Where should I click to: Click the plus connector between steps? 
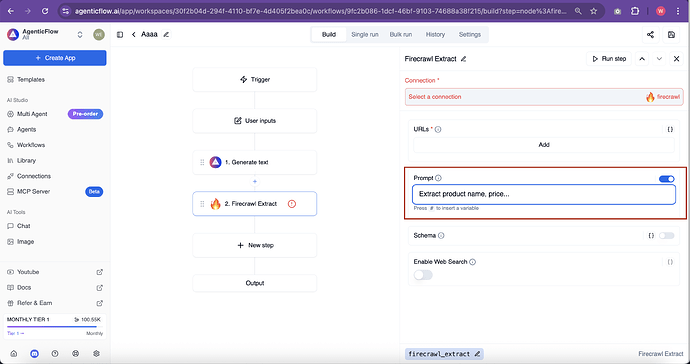pos(255,181)
